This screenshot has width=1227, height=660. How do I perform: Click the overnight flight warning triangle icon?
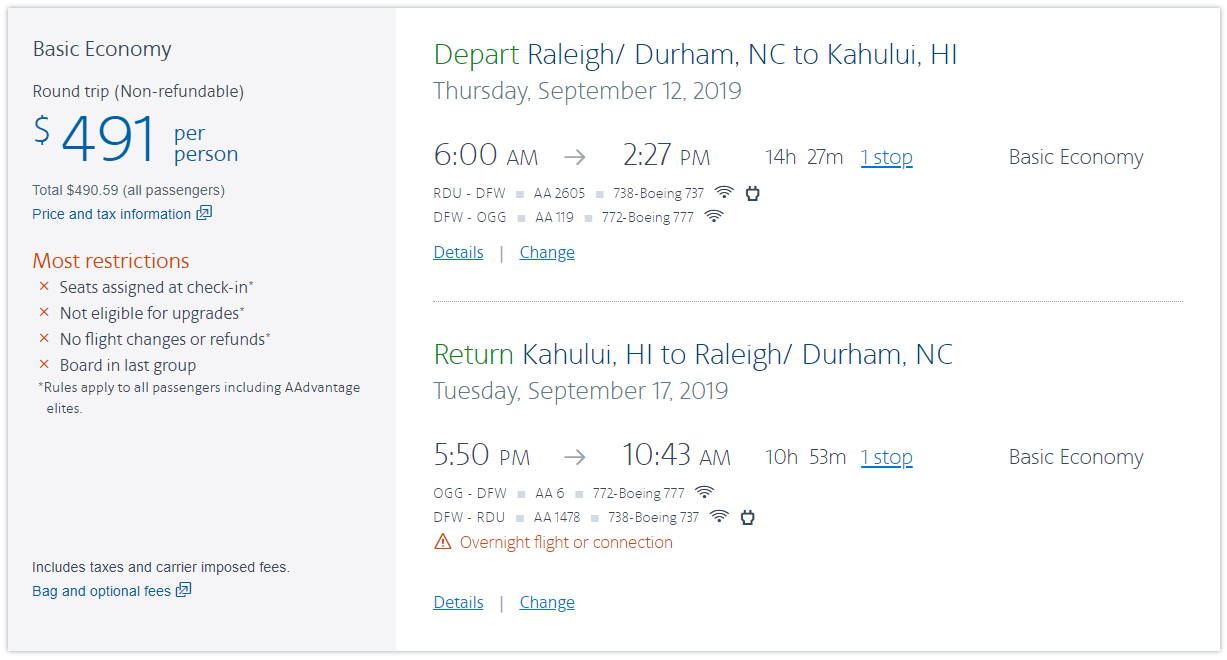pyautogui.click(x=442, y=542)
